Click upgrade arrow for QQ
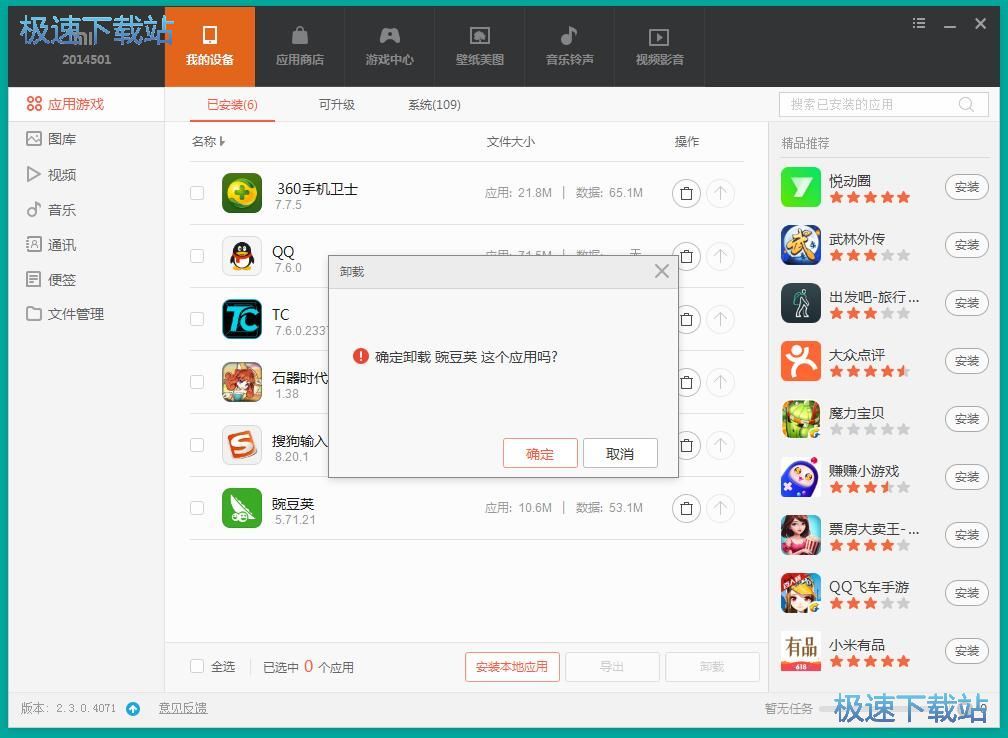The width and height of the screenshot is (1008, 738). point(721,256)
